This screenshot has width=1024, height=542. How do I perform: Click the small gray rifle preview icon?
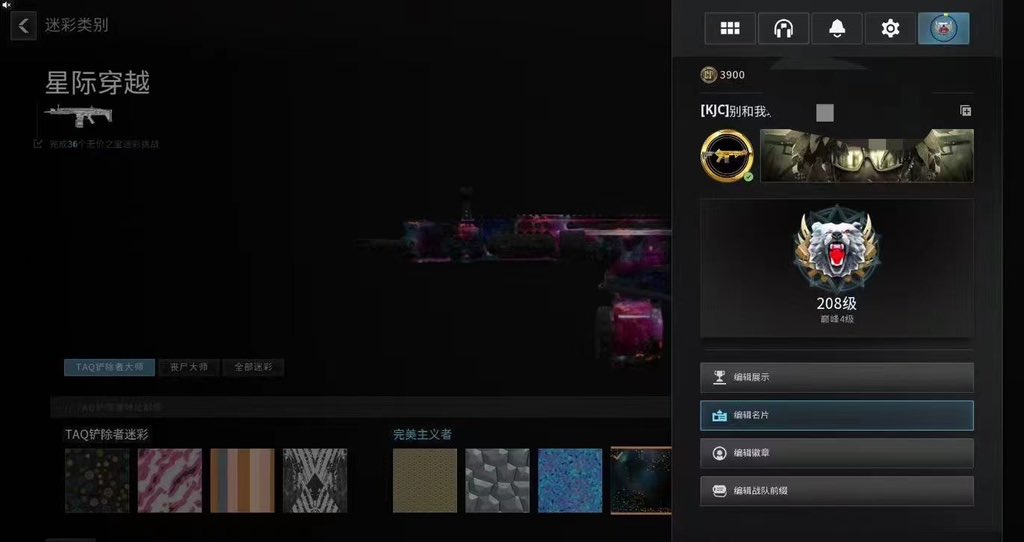78,116
